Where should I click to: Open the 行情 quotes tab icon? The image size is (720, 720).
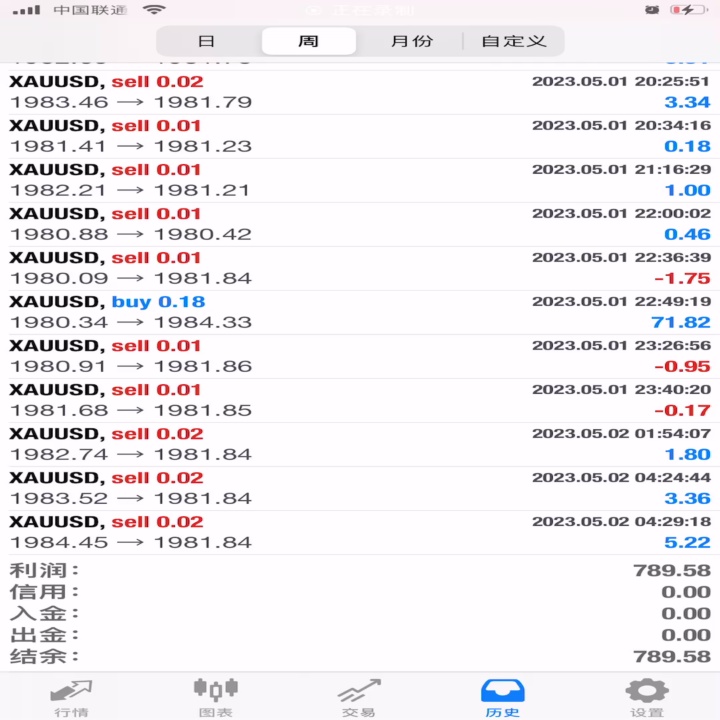(71, 691)
